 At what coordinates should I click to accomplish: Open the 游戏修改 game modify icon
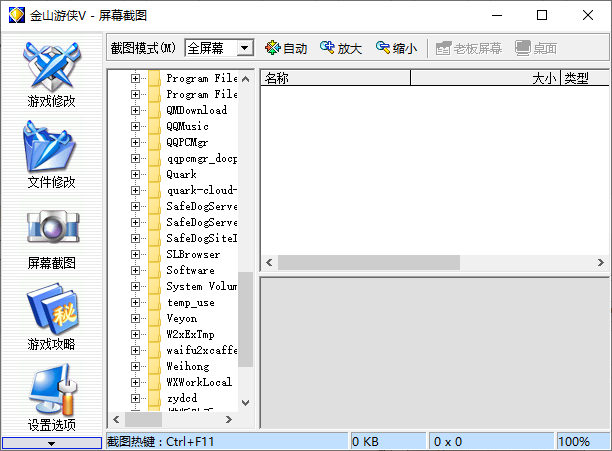pos(52,67)
